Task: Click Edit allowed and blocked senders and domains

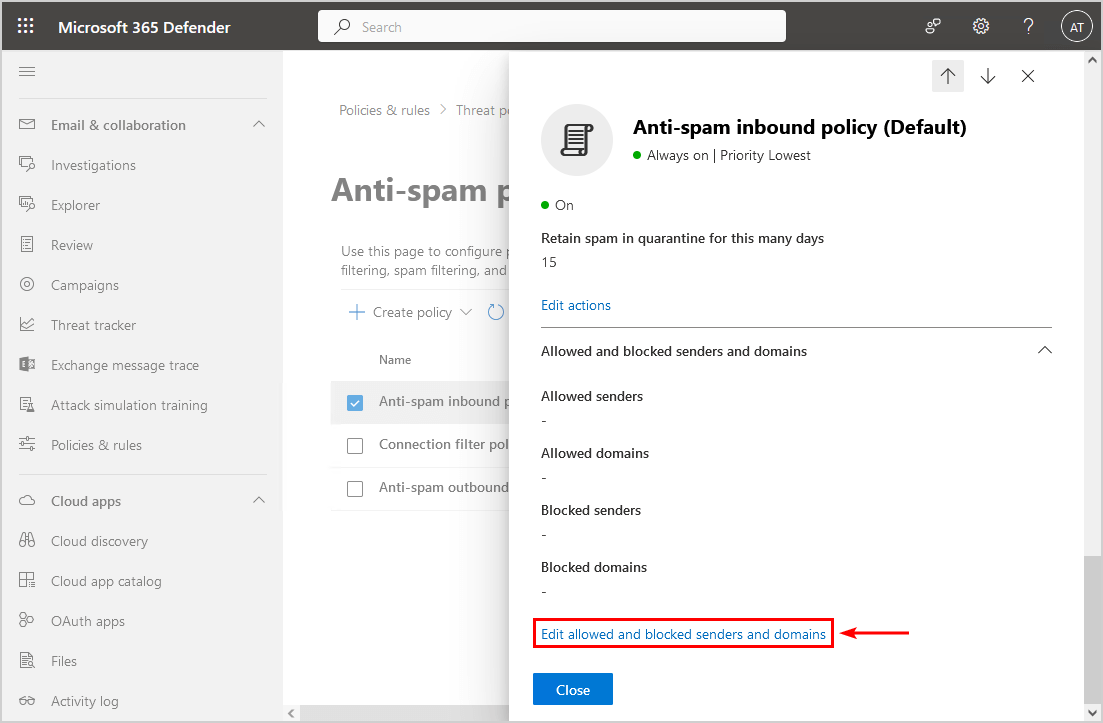Action: coord(683,633)
